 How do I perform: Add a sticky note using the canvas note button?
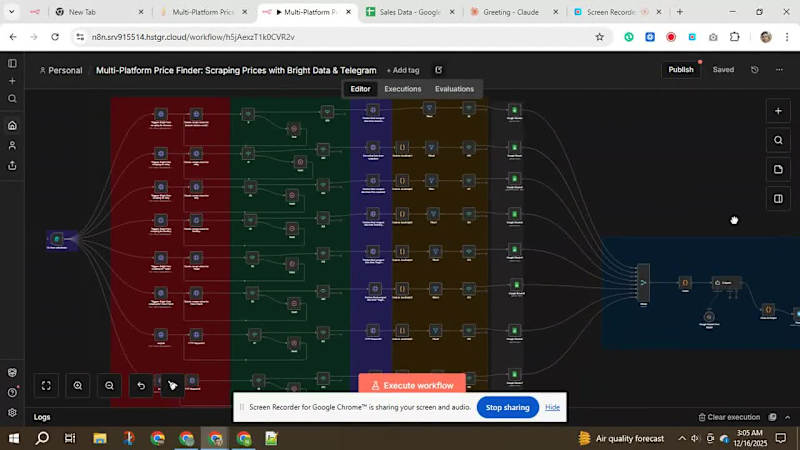coord(778,169)
